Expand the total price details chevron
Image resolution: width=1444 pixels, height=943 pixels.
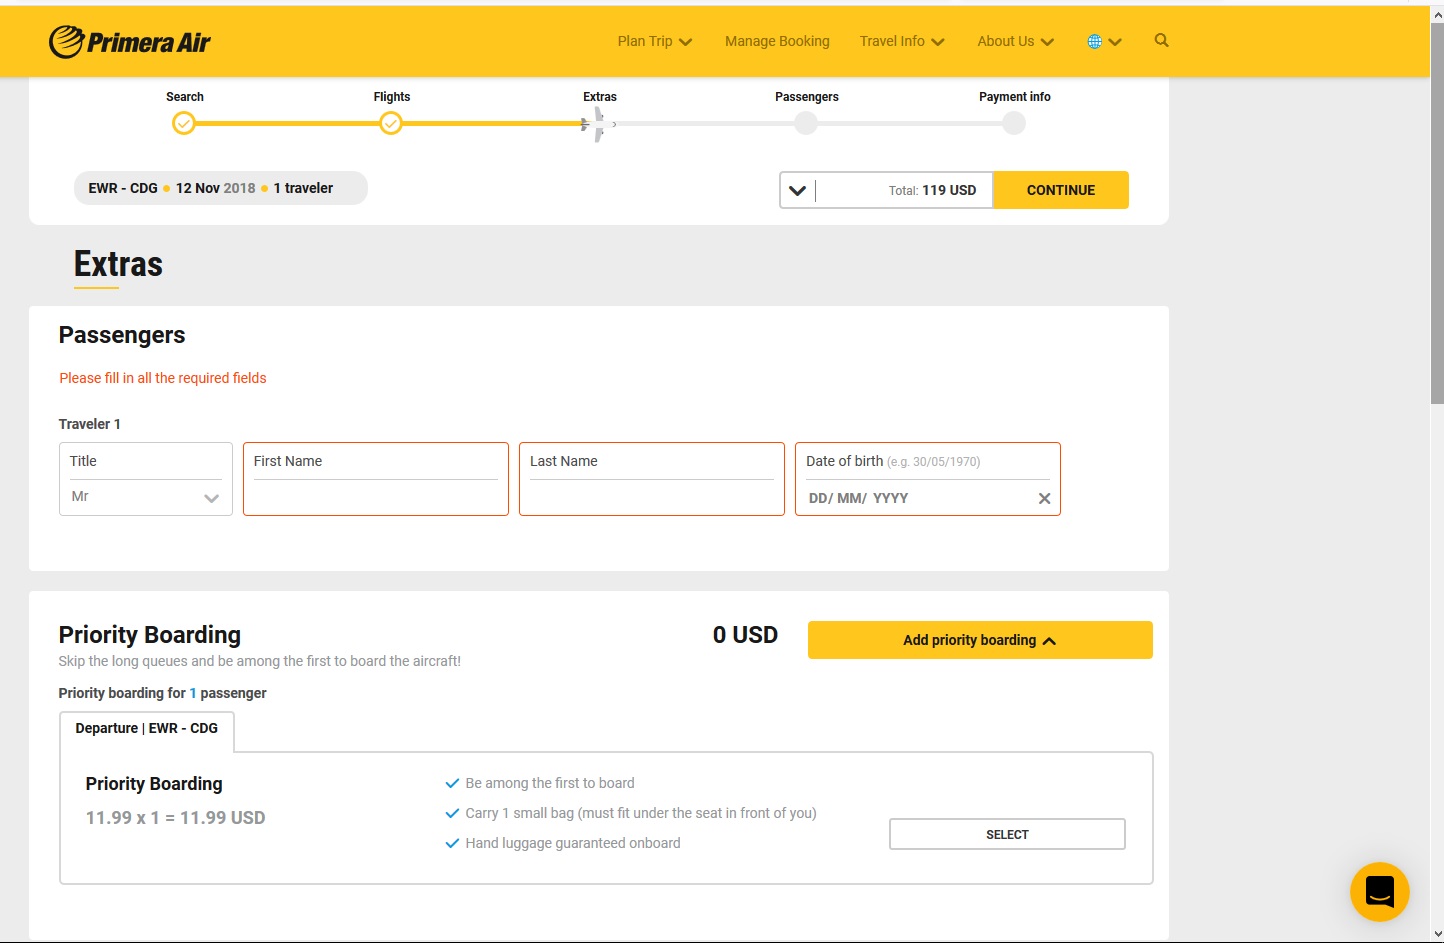[x=797, y=190]
